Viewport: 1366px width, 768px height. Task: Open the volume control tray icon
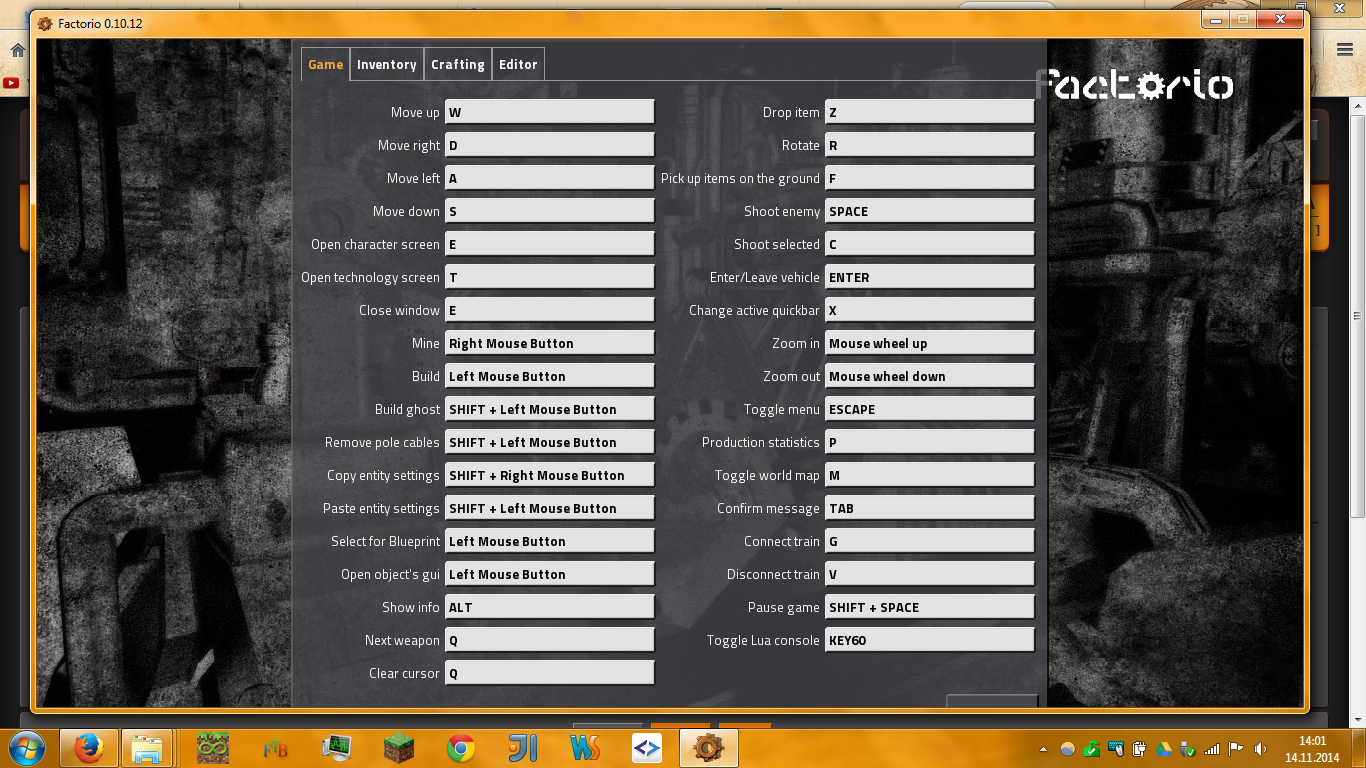pyautogui.click(x=1259, y=749)
